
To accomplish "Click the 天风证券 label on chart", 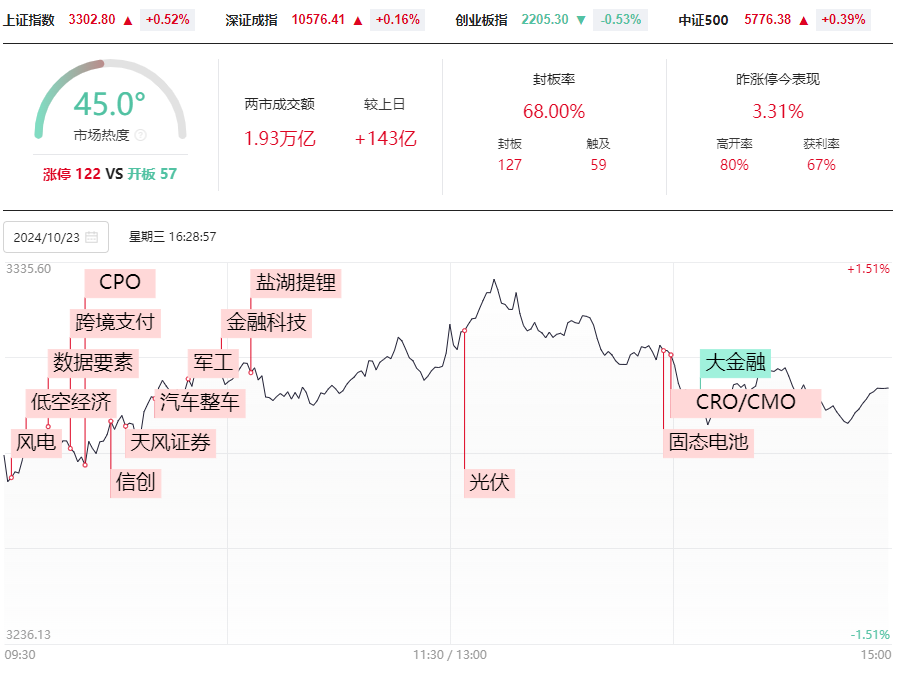I will (x=170, y=442).
